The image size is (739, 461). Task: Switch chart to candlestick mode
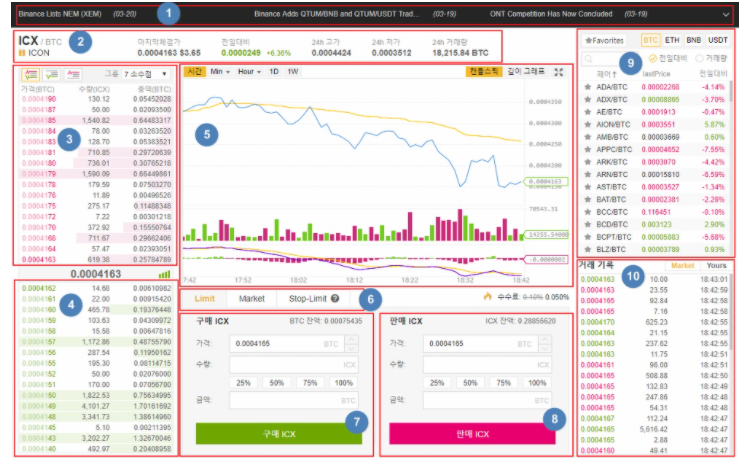coord(484,71)
